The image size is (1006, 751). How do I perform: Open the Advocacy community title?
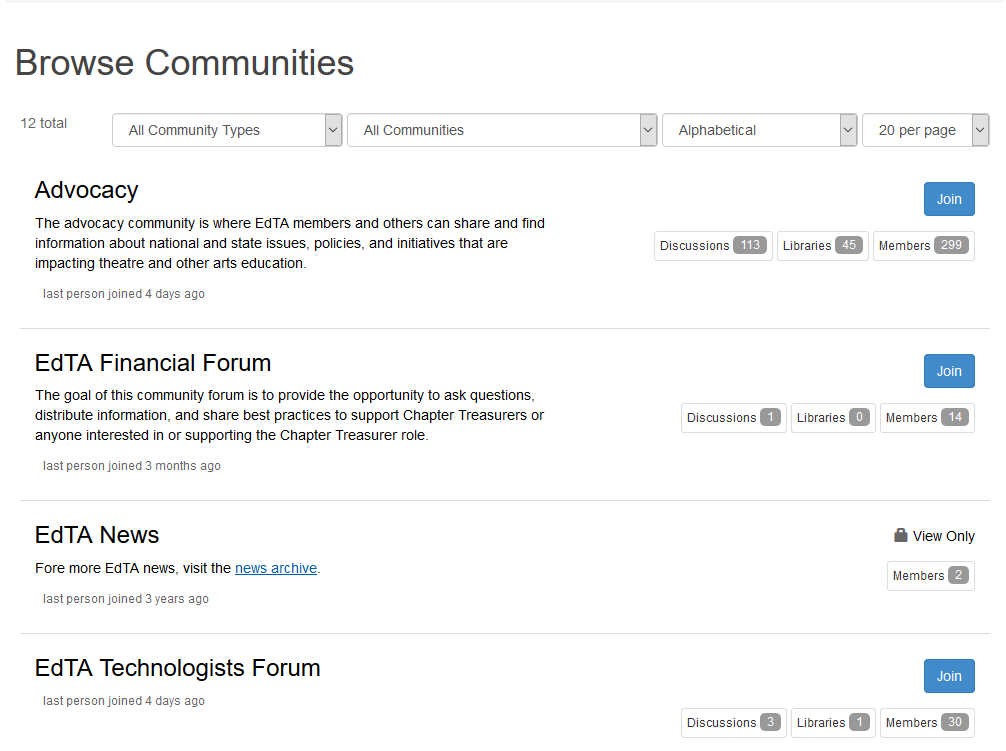tap(86, 190)
